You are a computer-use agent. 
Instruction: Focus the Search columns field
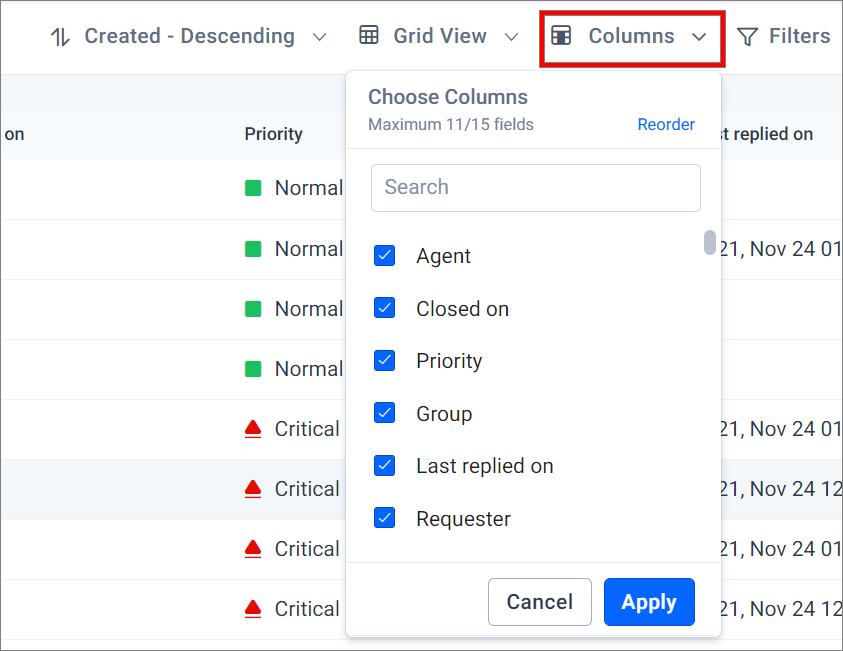535,188
